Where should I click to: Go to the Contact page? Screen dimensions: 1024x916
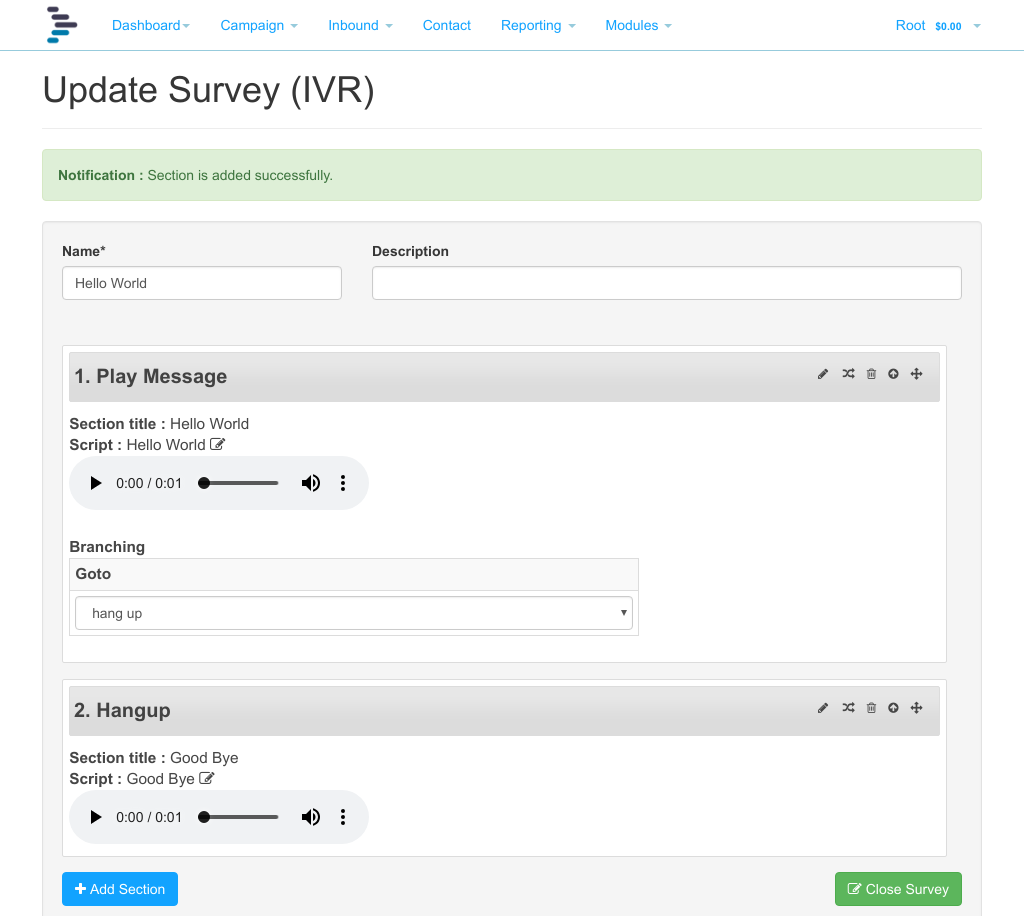point(447,25)
